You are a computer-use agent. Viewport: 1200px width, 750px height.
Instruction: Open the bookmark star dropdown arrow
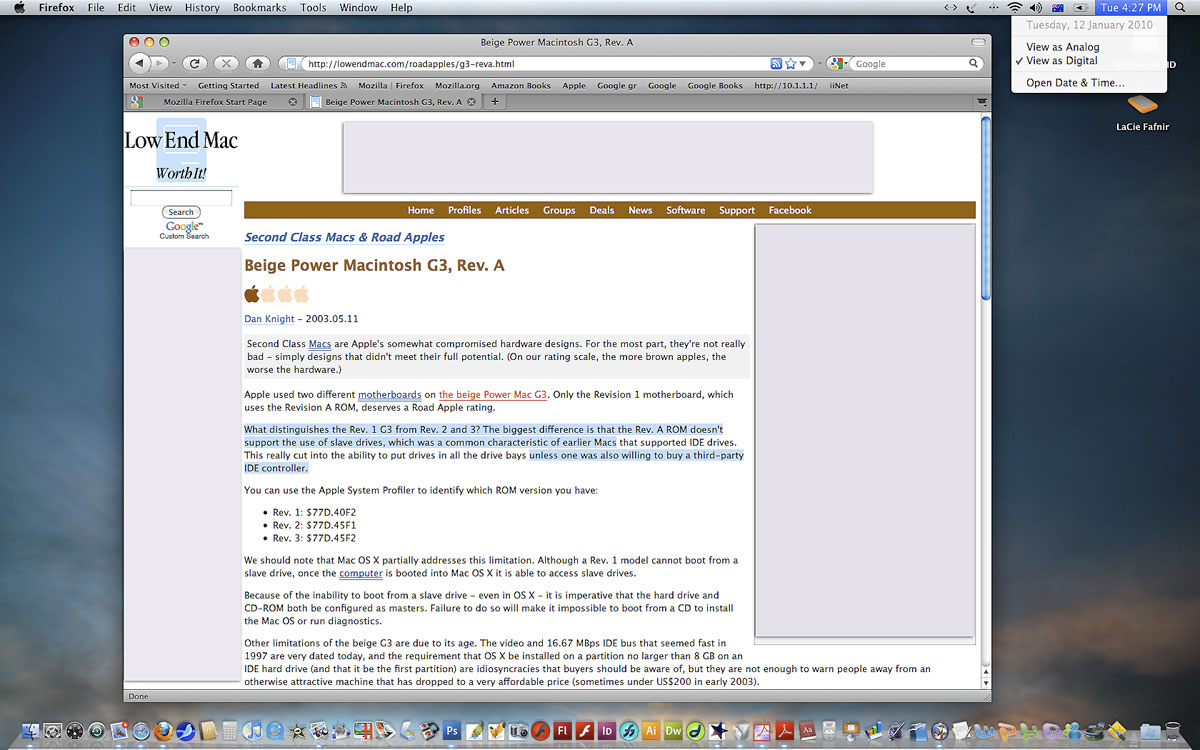click(802, 63)
